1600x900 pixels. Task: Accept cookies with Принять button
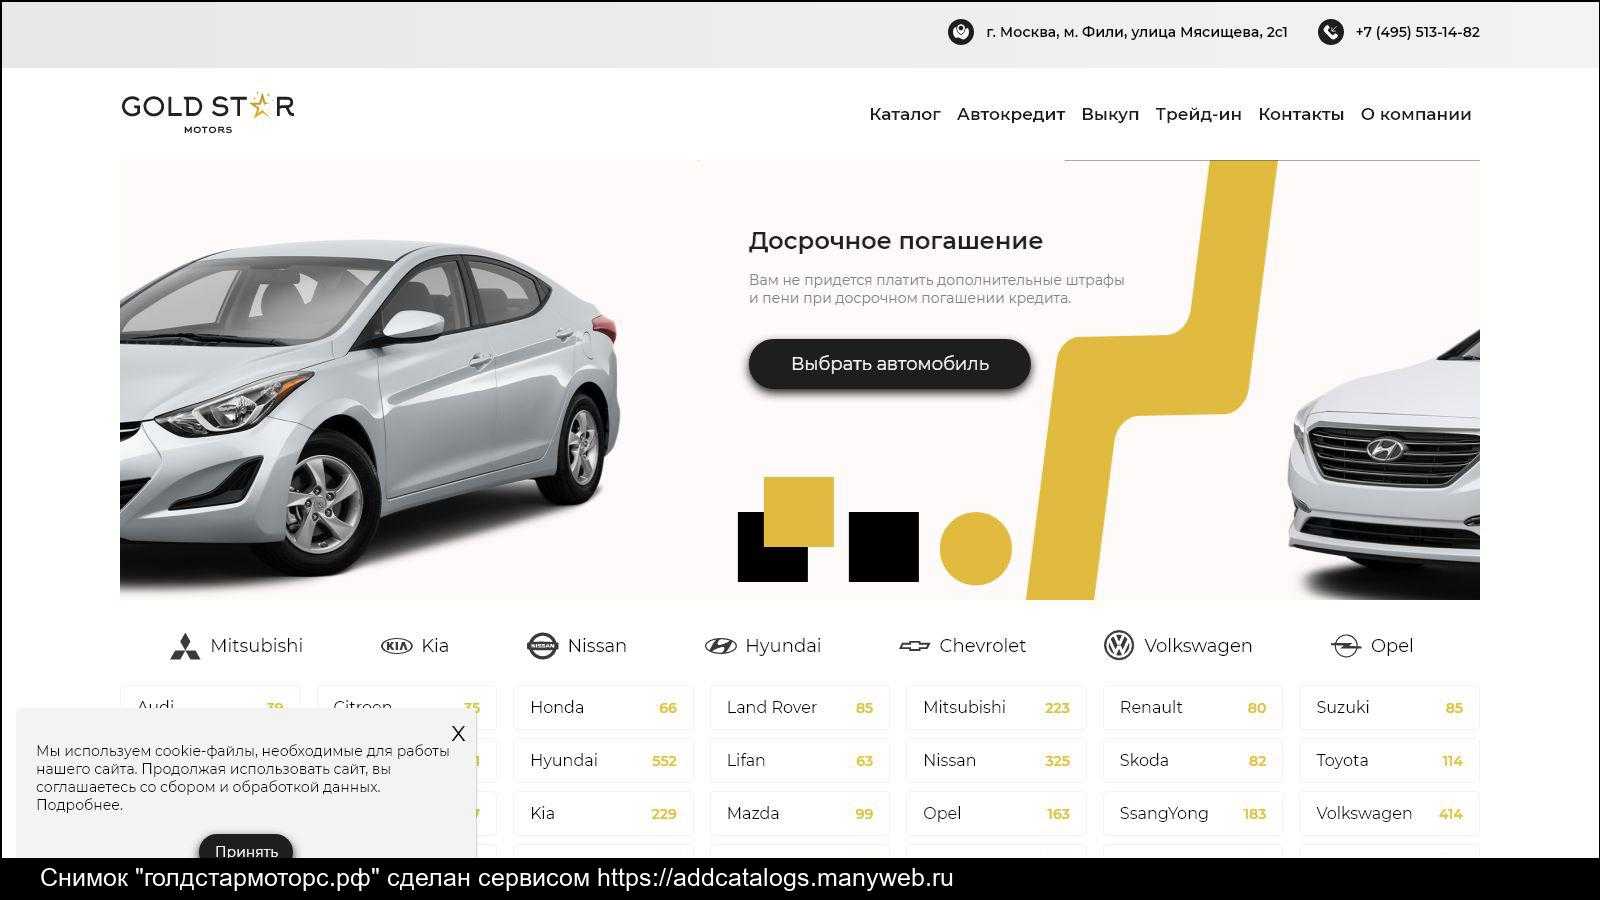(x=246, y=847)
